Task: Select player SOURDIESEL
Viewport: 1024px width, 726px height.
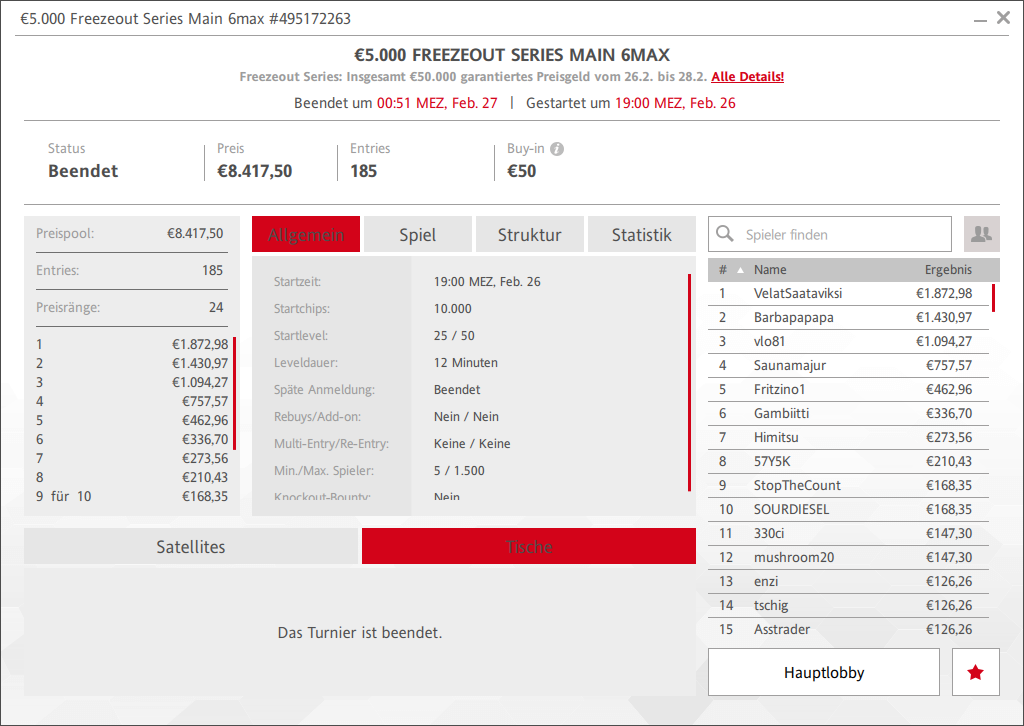Action: 848,509
